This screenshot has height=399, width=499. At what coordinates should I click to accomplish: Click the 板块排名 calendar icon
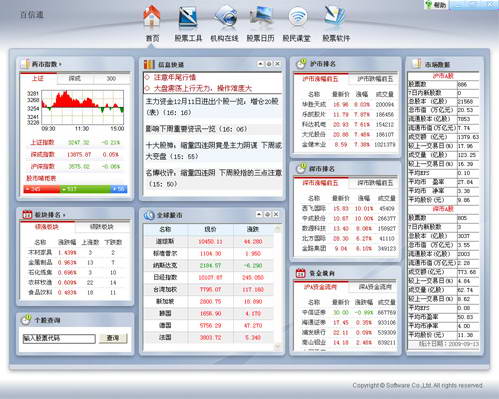27,214
